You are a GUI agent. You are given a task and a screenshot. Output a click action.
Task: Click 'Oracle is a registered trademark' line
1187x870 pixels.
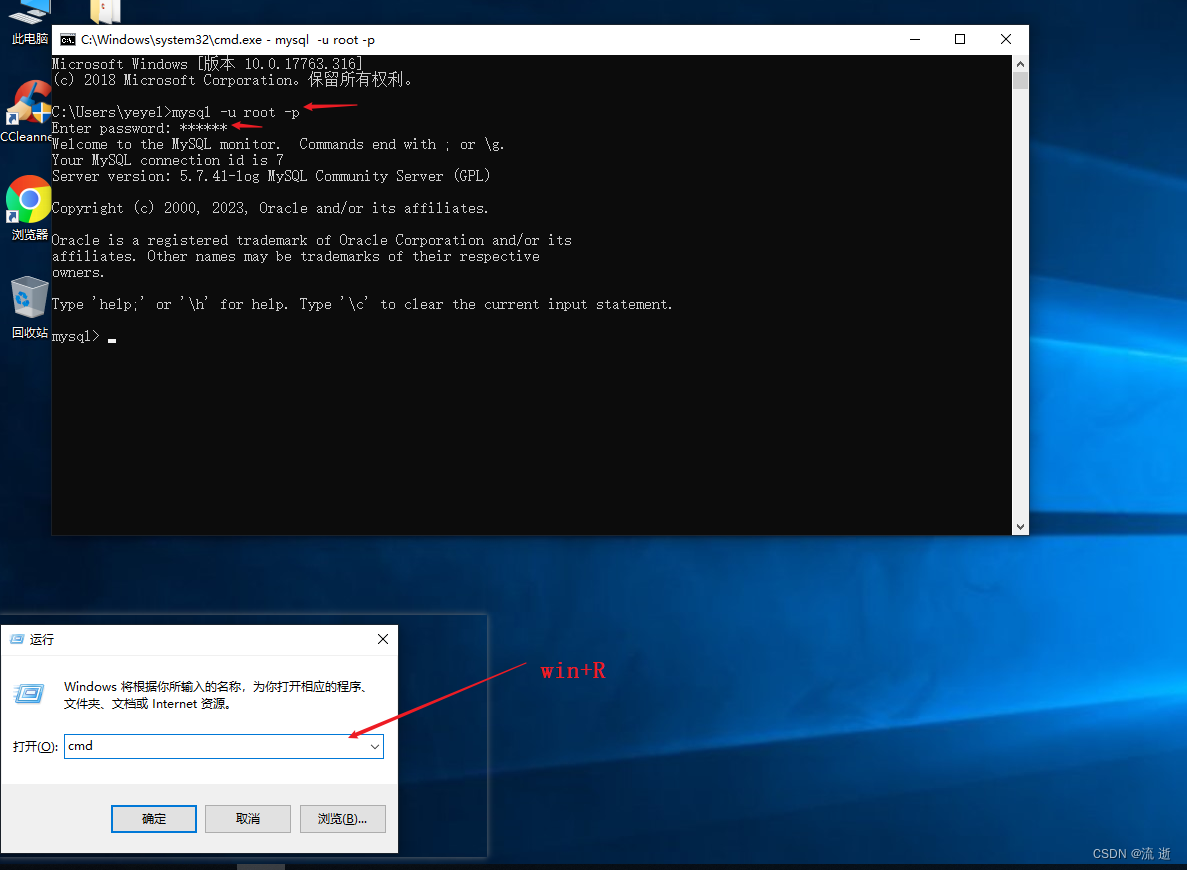[x=312, y=240]
